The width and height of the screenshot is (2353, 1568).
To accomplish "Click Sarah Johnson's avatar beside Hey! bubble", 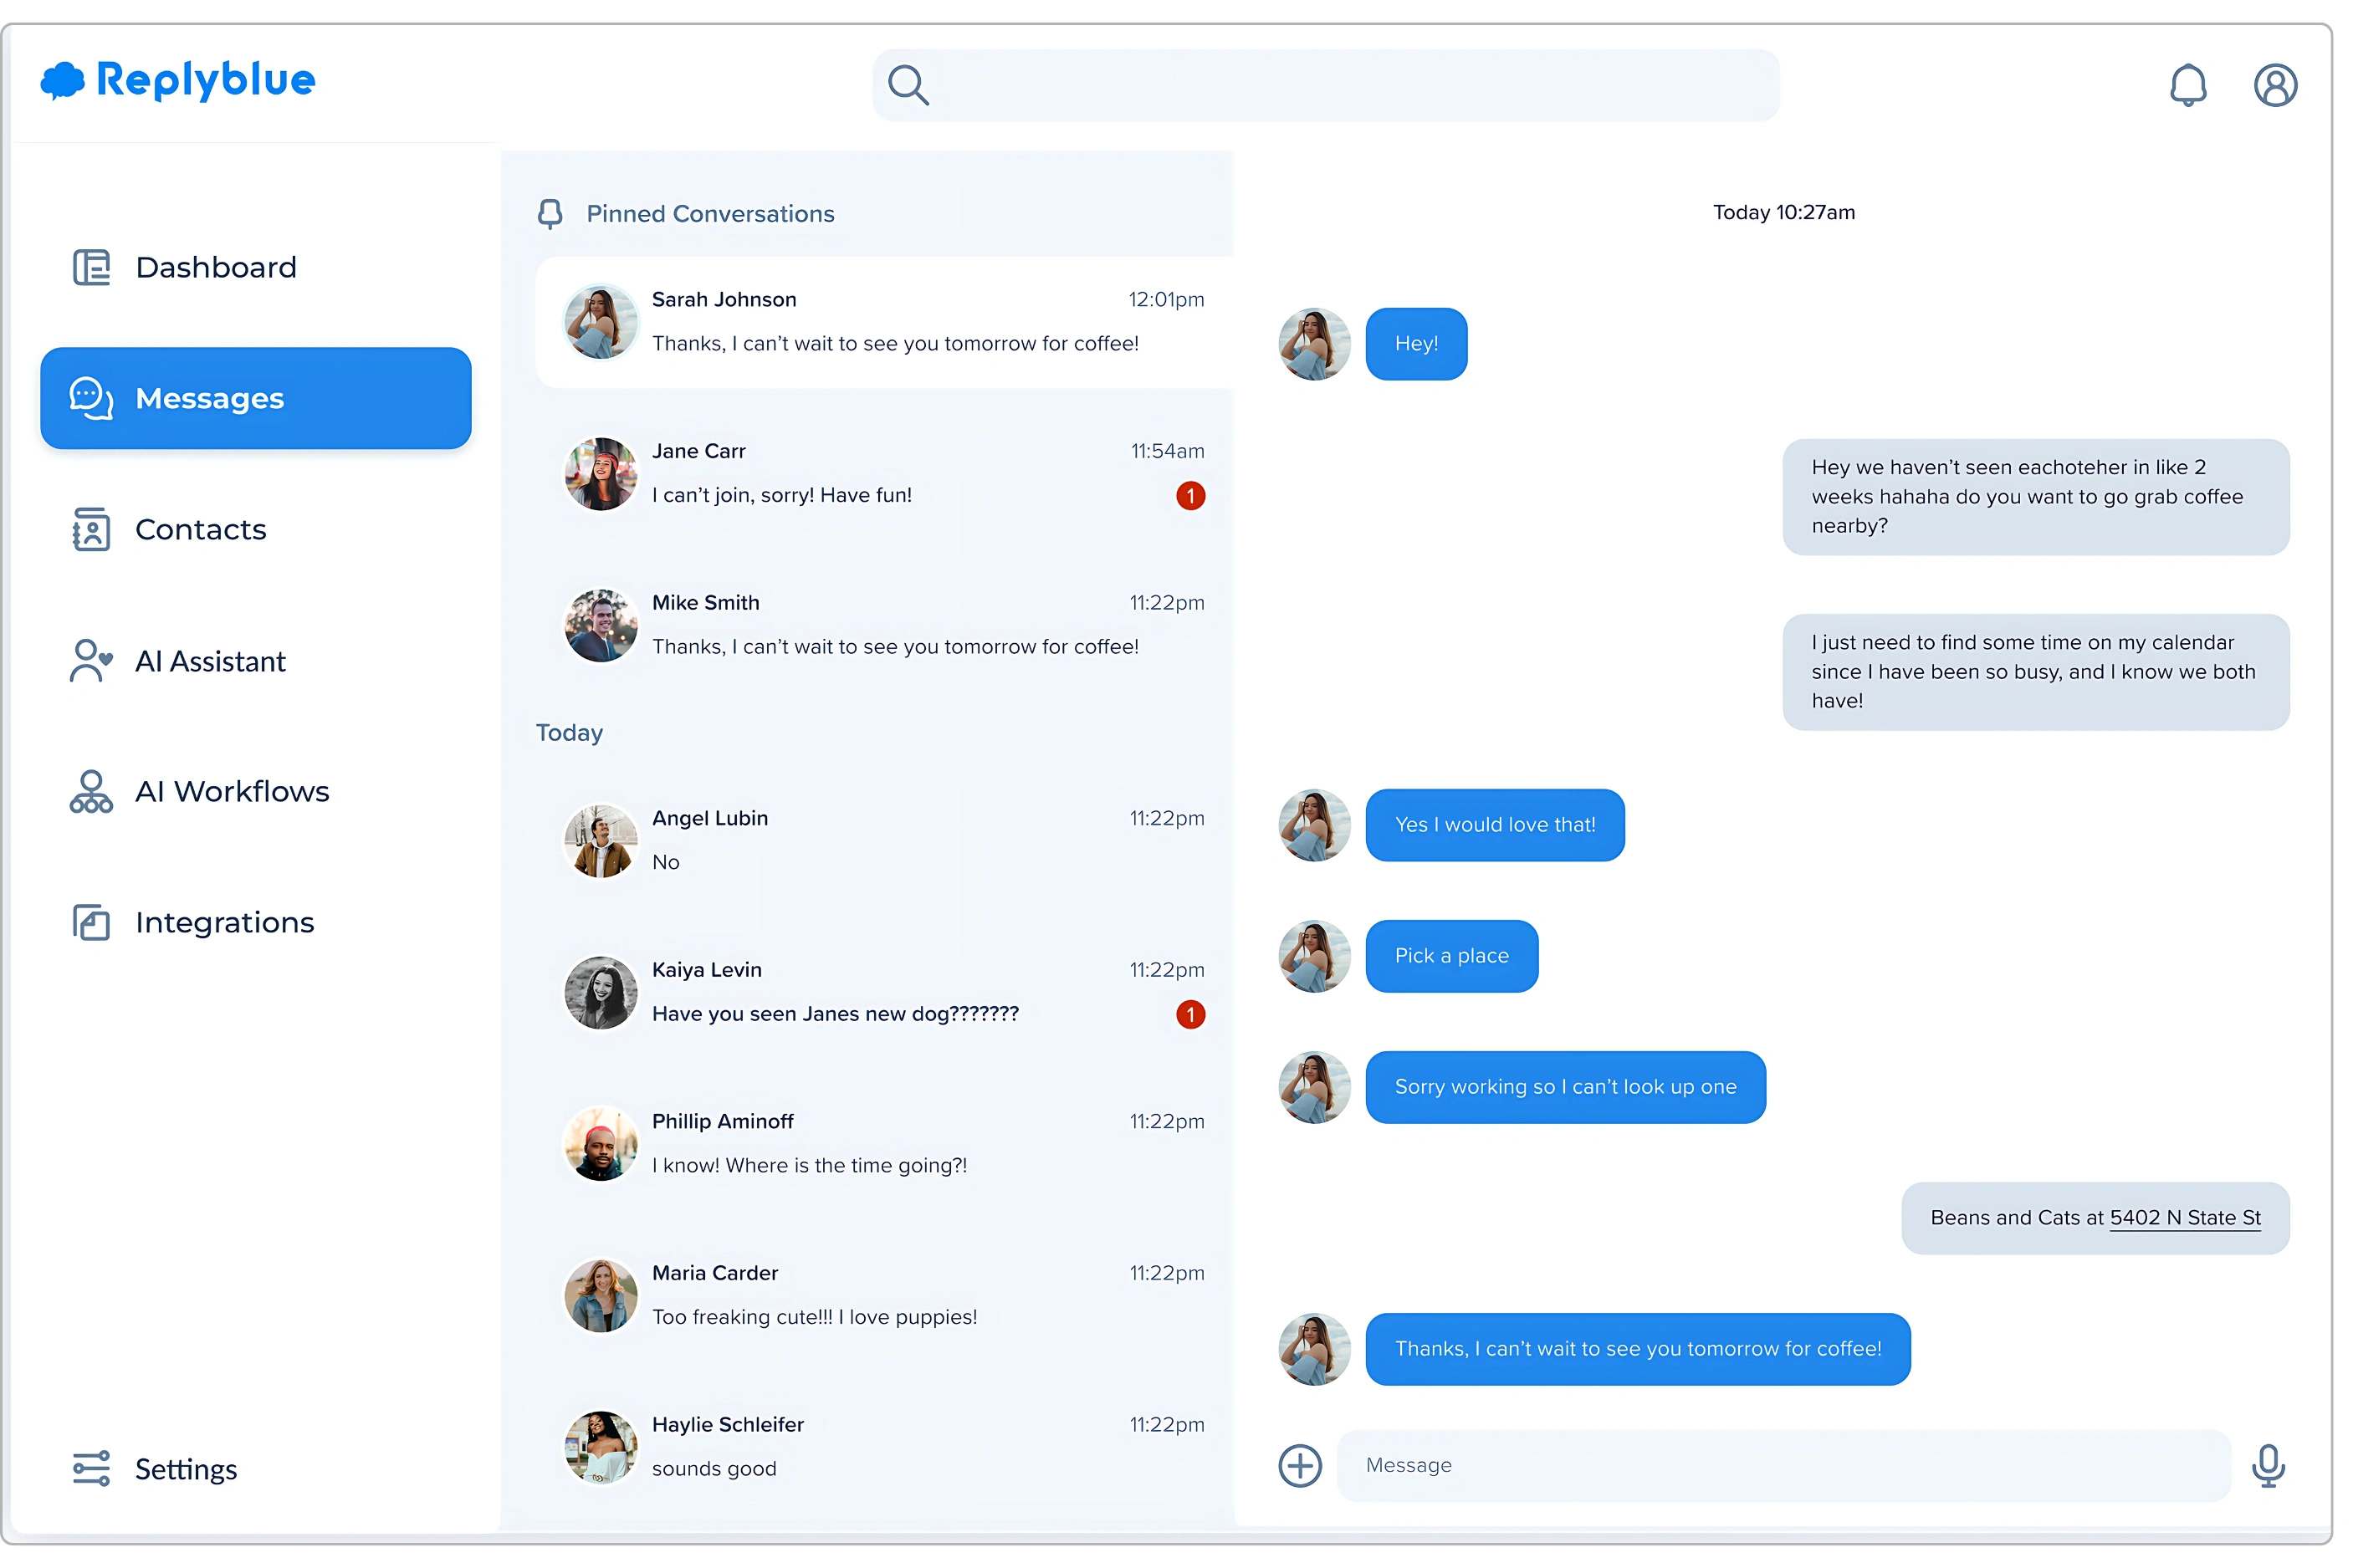I will click(1314, 344).
